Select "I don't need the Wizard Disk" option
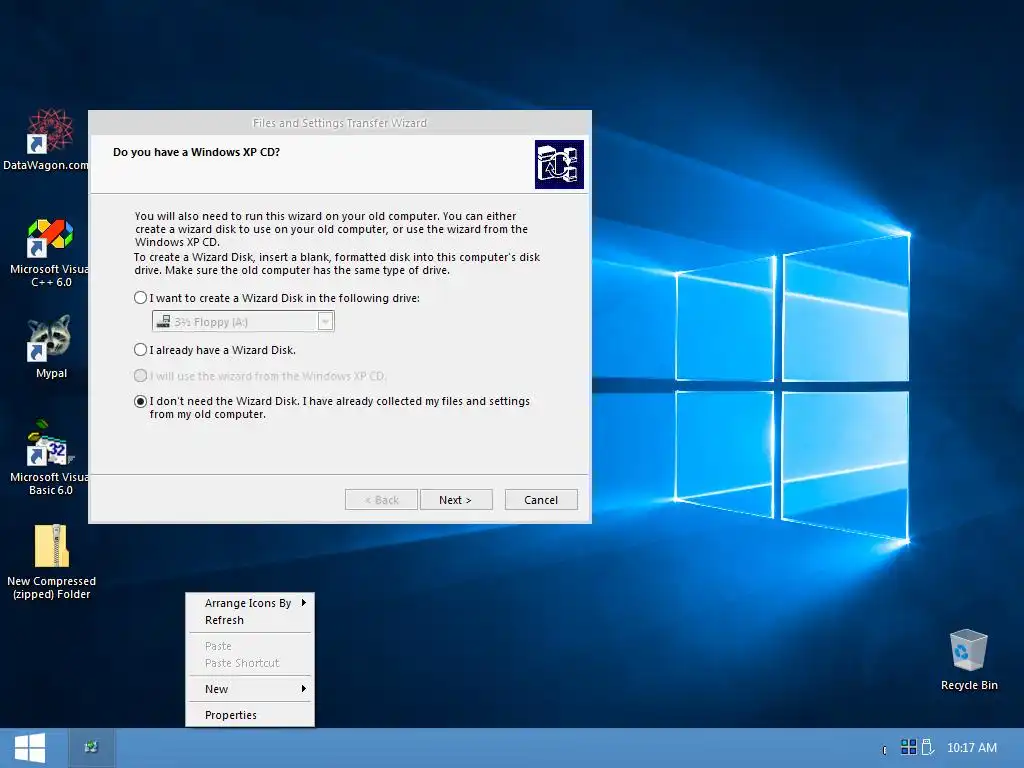The height and width of the screenshot is (768, 1024). (332, 408)
